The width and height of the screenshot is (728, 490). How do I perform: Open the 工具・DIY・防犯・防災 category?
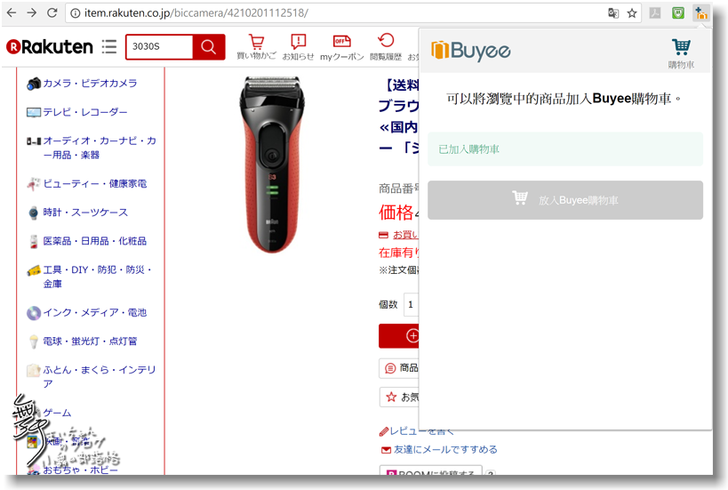click(x=97, y=277)
